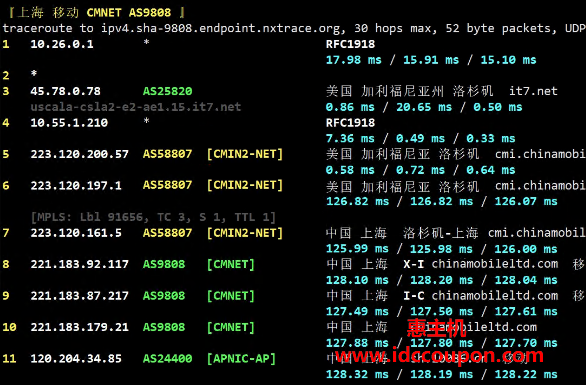The width and height of the screenshot is (586, 385).
Task: Select IP address 10.55.1.210
Action: 69,123
